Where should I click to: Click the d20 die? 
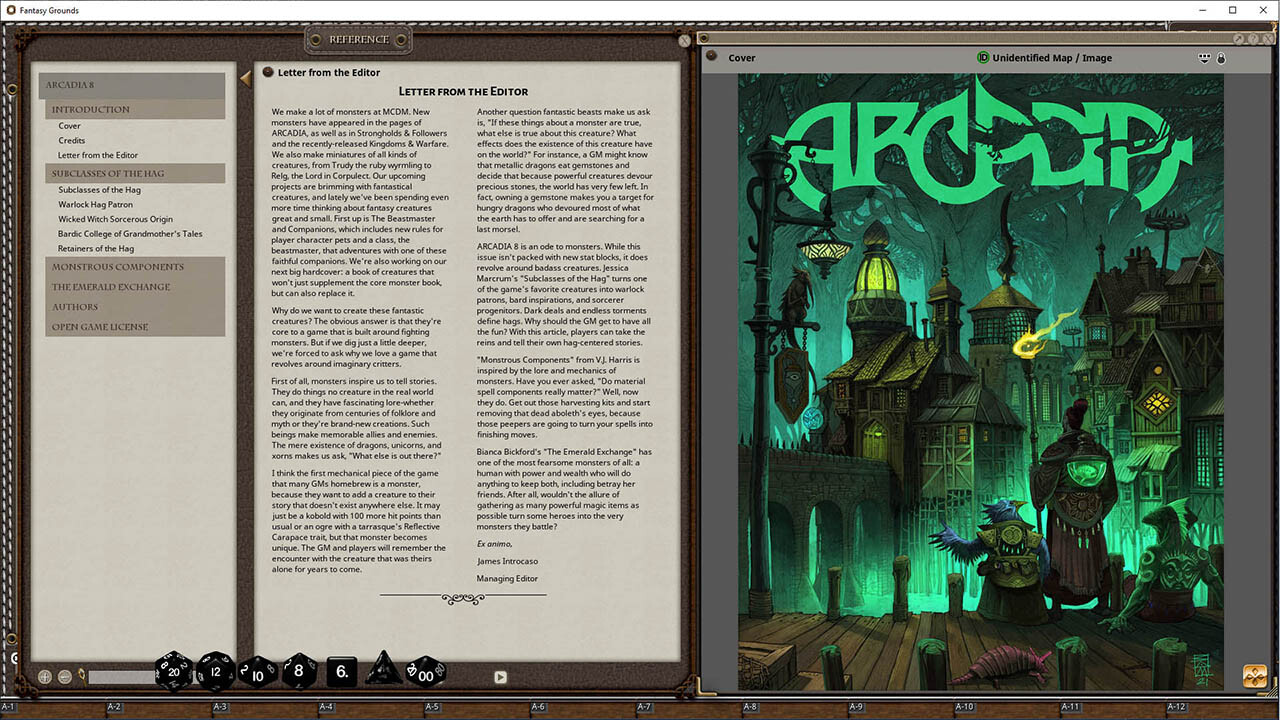(174, 671)
